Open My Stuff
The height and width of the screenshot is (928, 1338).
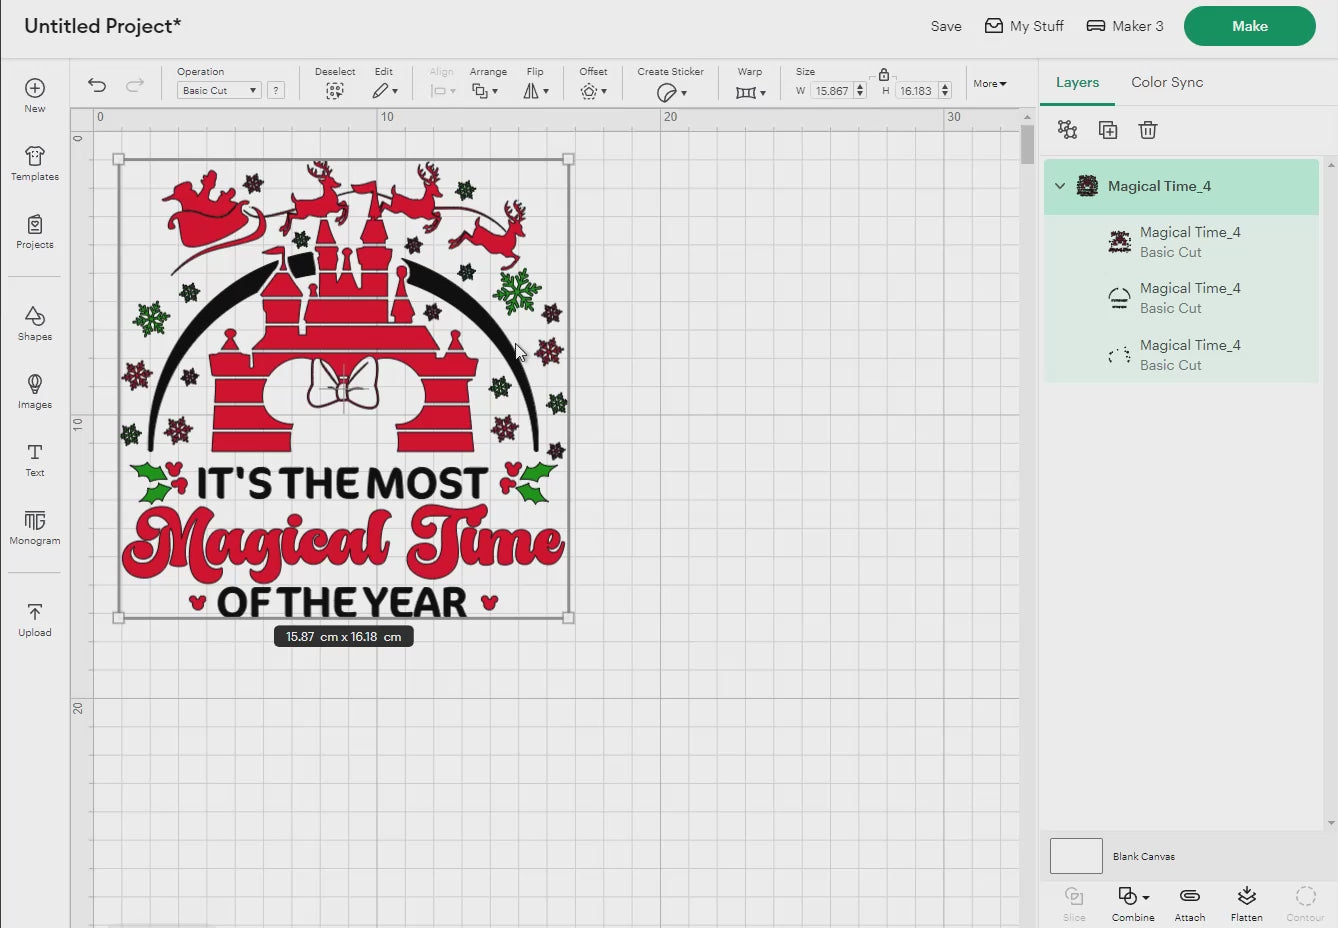[1024, 26]
